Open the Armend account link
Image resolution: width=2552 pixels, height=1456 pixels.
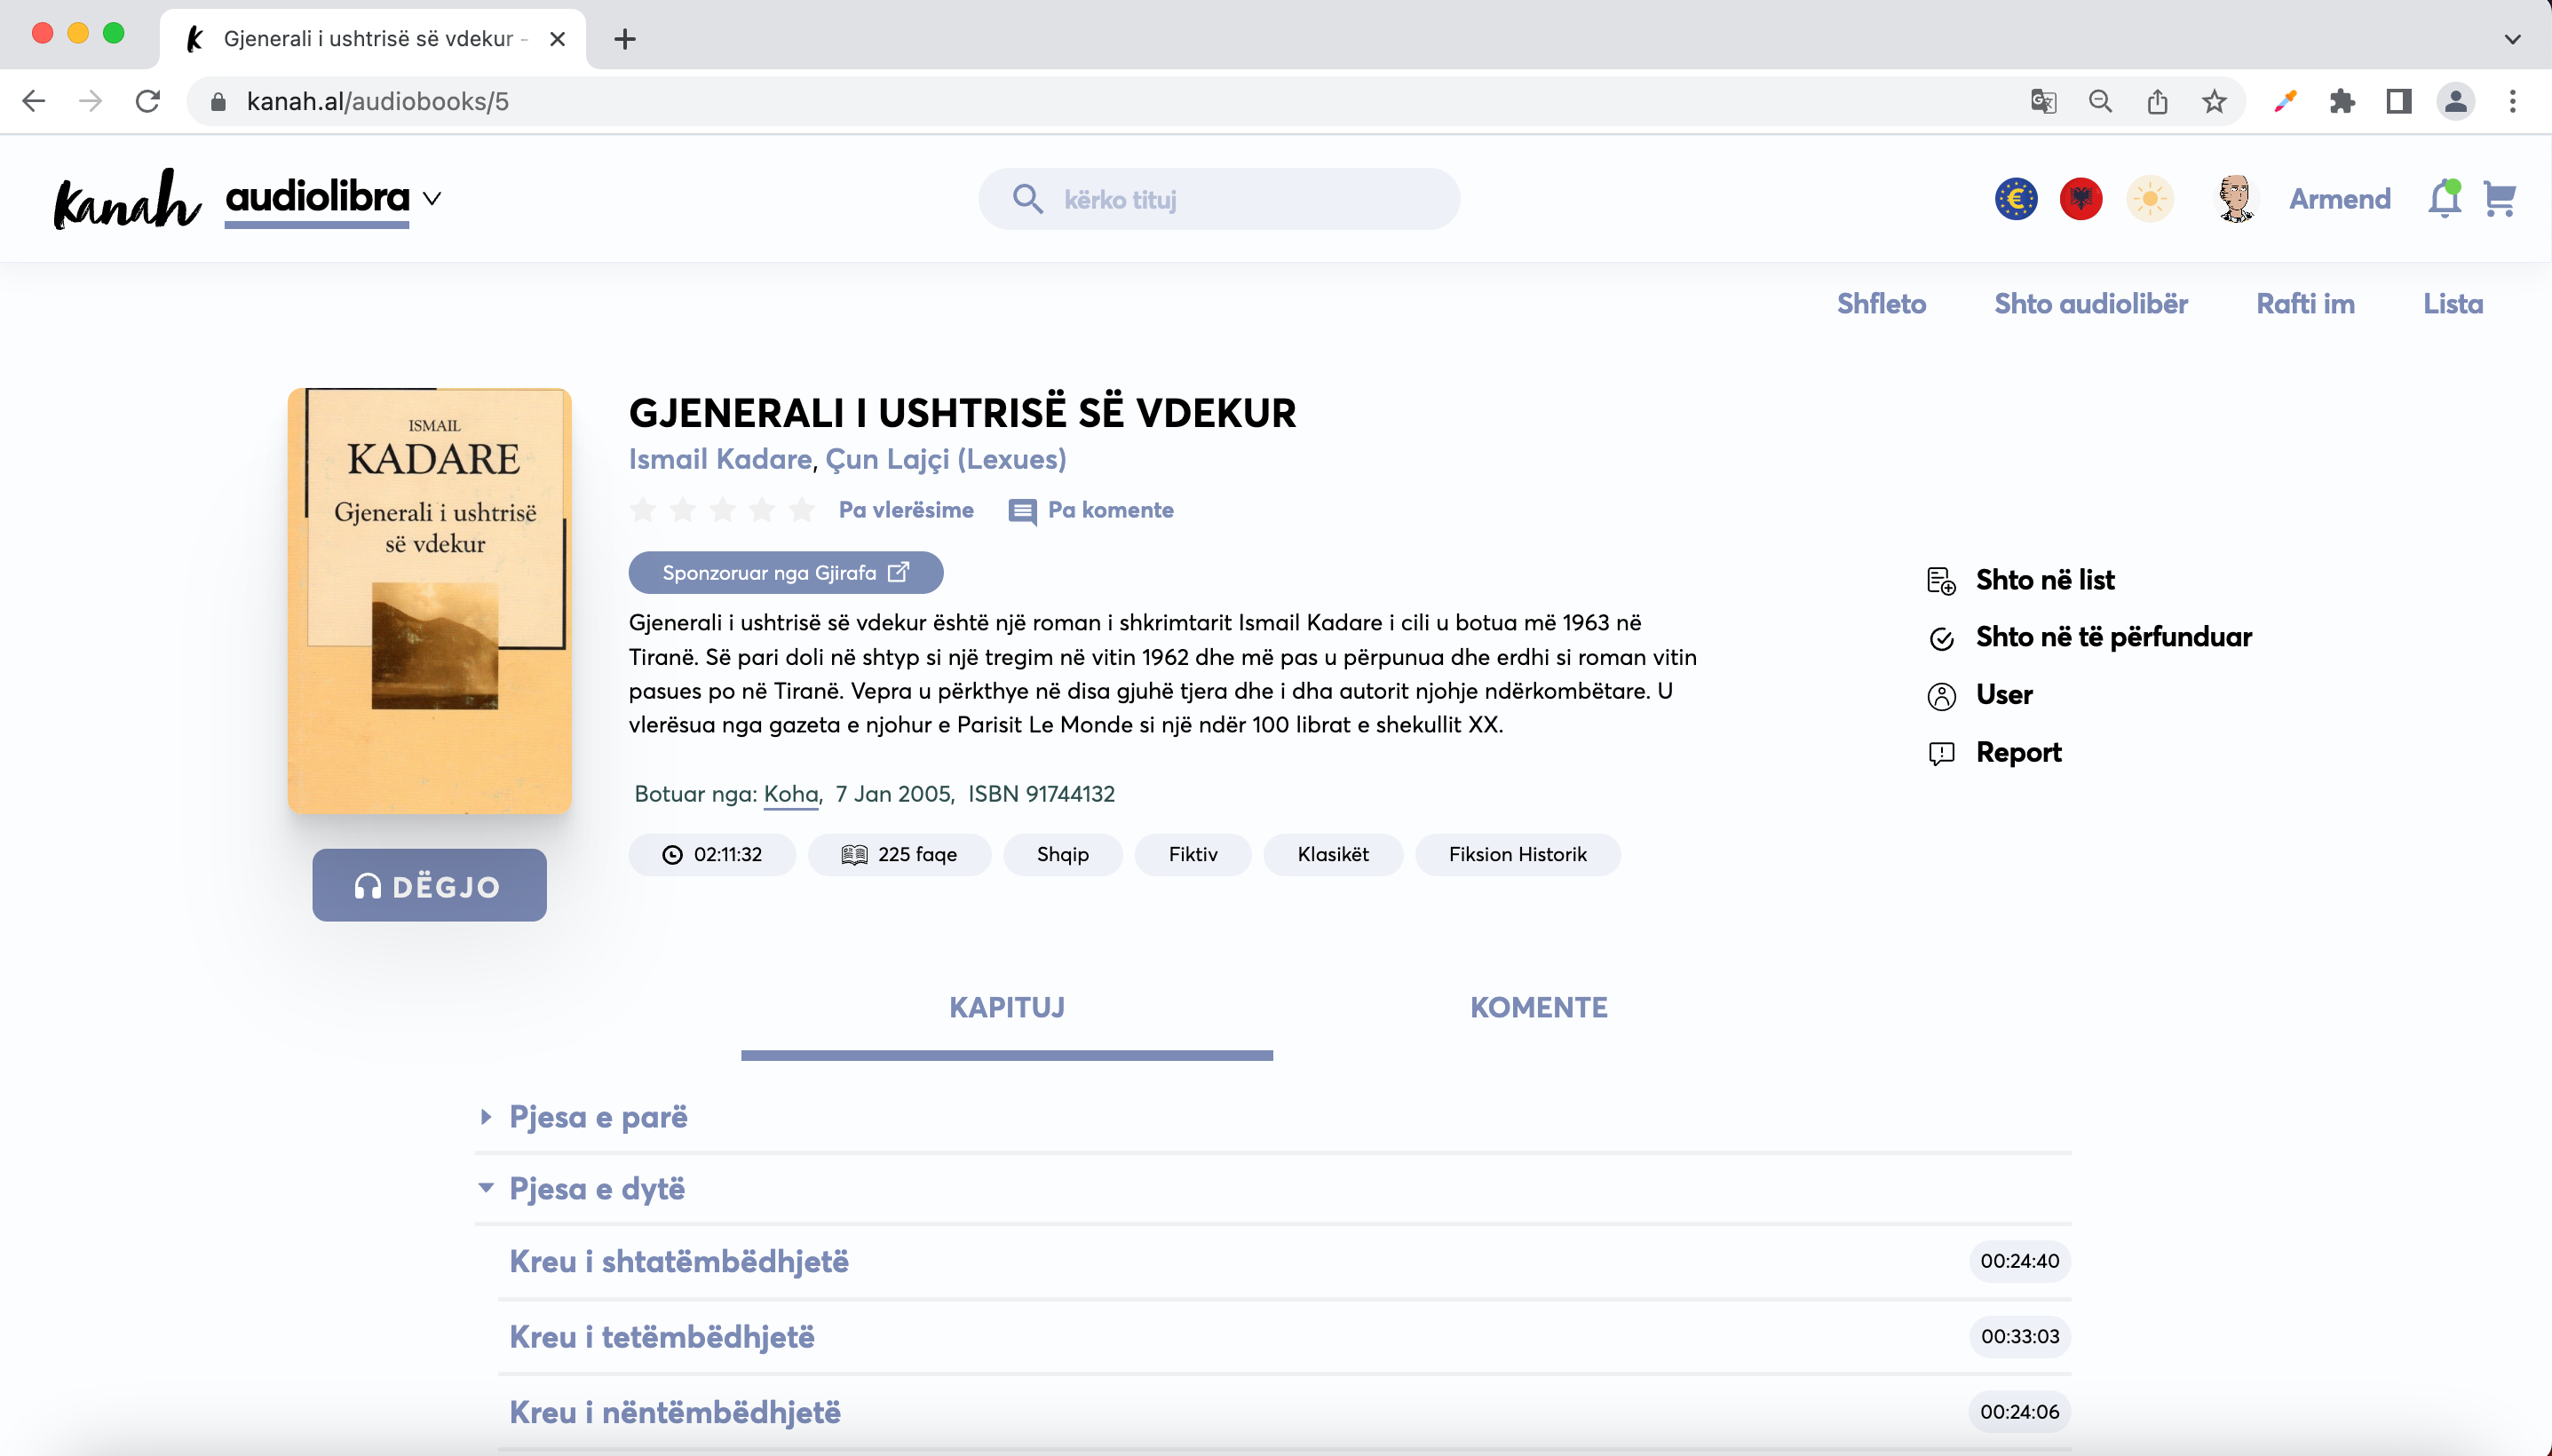[2340, 199]
